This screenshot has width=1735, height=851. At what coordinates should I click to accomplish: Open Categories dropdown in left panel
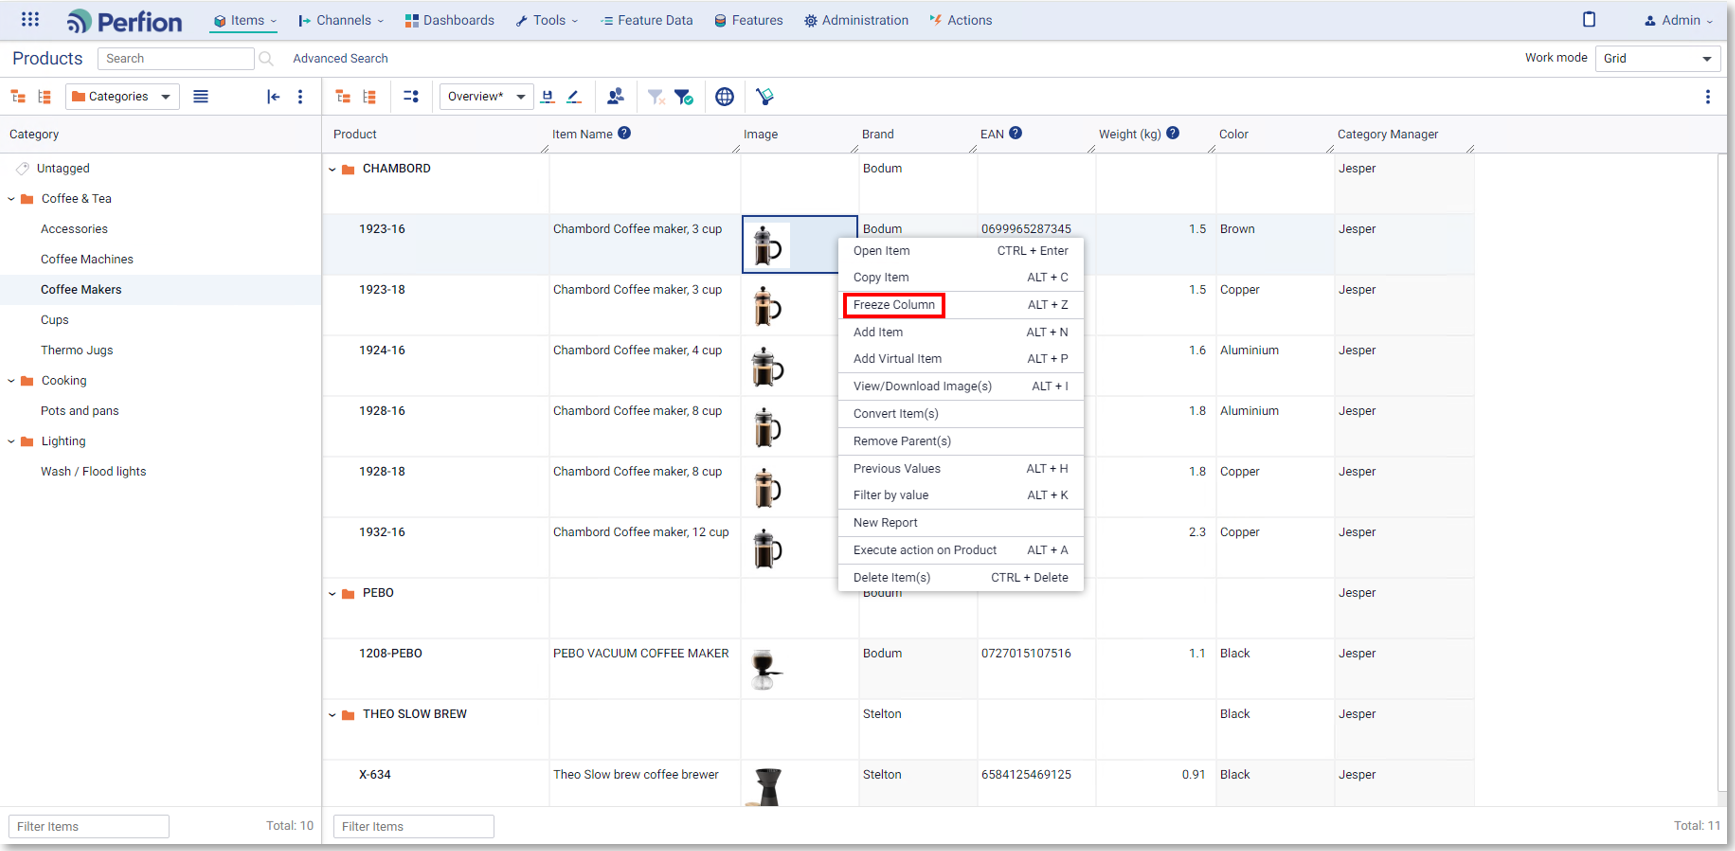point(122,97)
